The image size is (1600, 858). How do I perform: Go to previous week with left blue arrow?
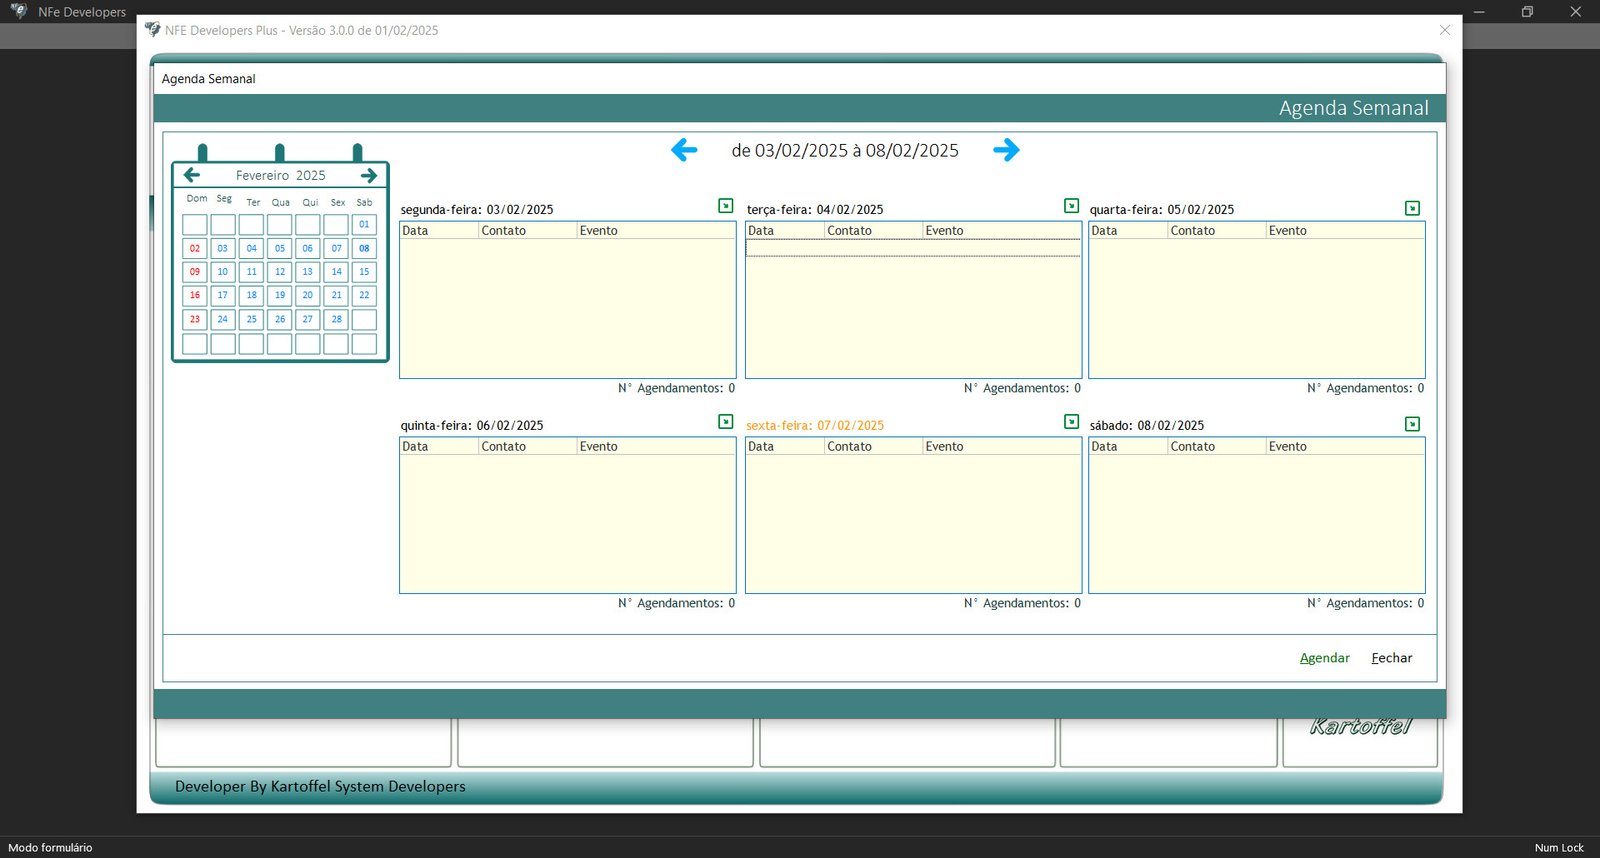click(x=684, y=150)
